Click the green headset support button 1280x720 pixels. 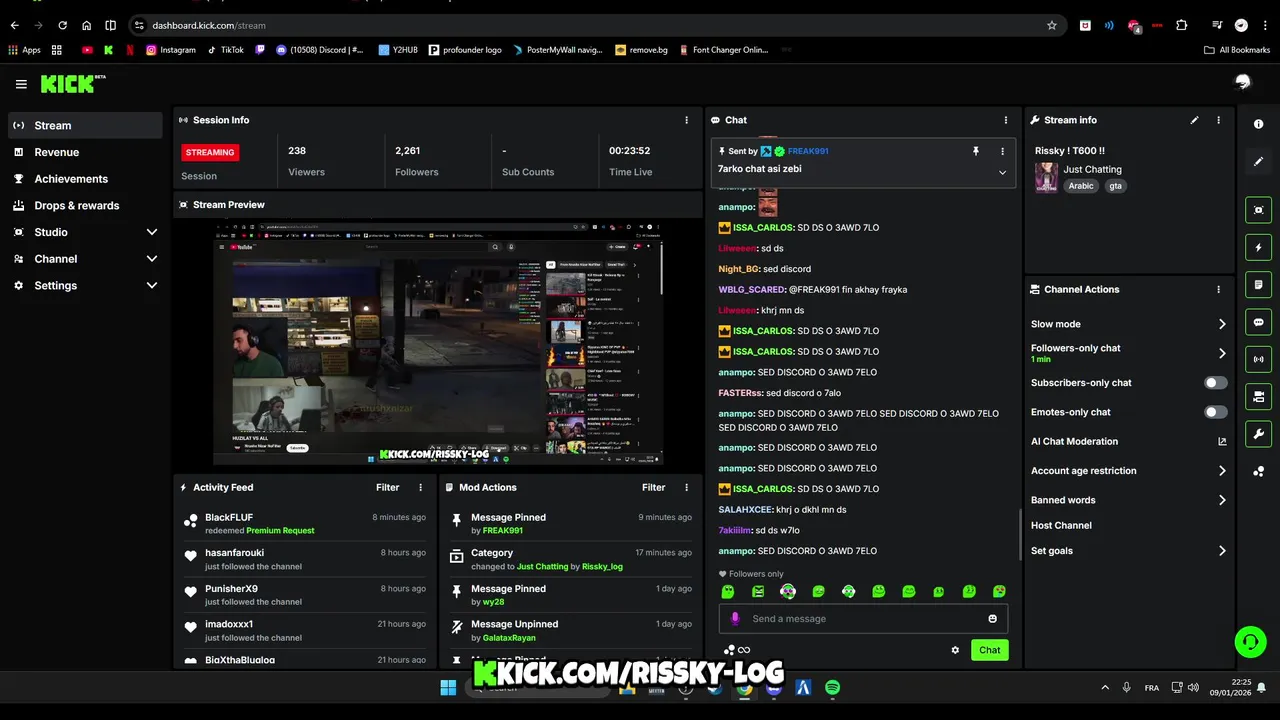(x=1250, y=641)
